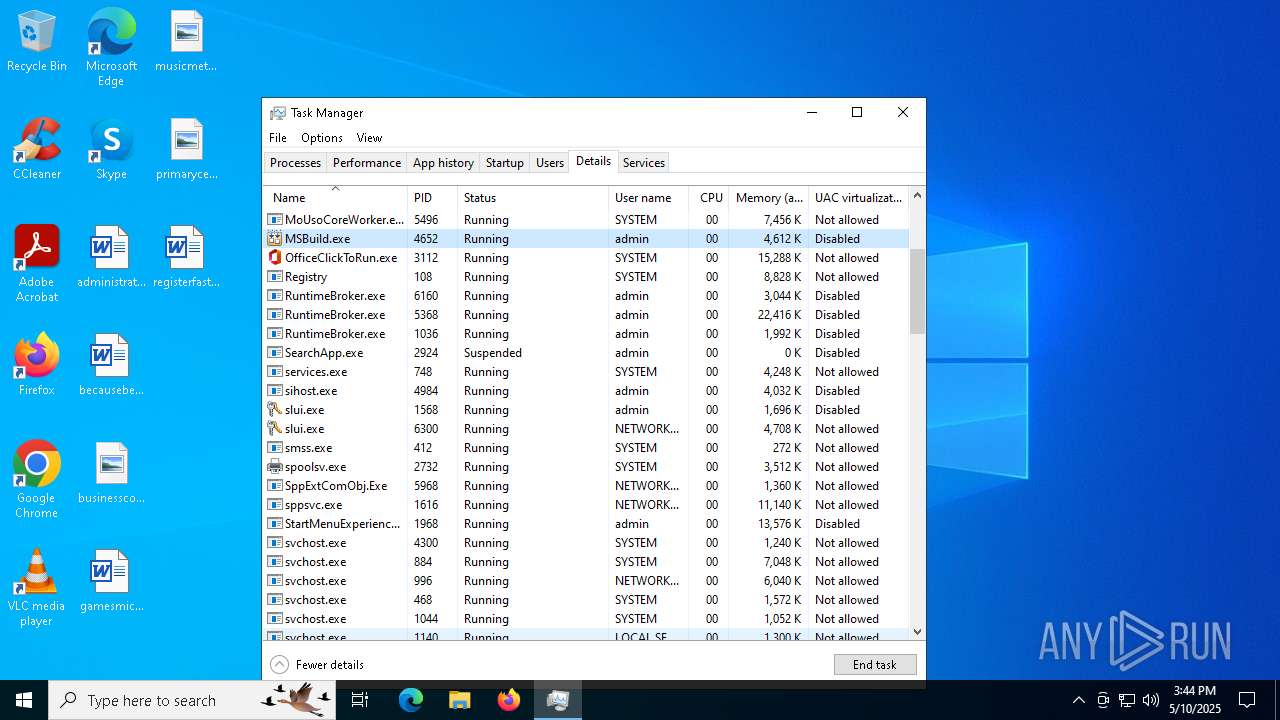Select the sihost.exe process
This screenshot has width=1280, height=720.
(586, 391)
